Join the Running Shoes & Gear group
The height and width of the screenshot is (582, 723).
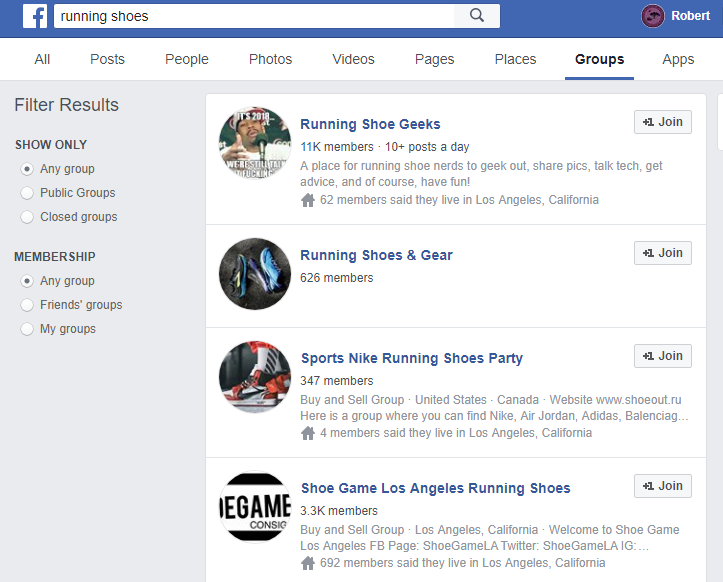click(663, 253)
